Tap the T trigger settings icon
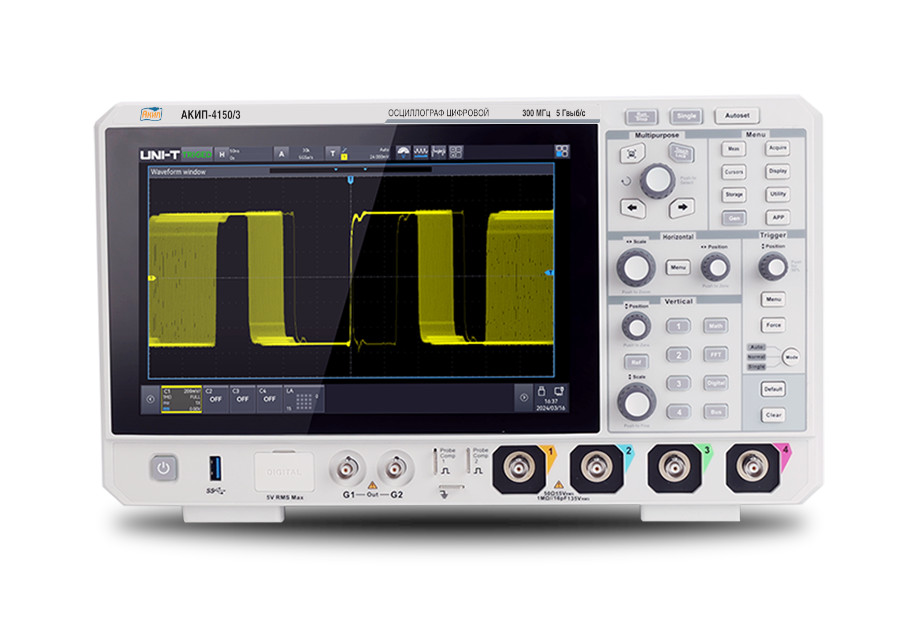911x620 pixels. click(333, 154)
